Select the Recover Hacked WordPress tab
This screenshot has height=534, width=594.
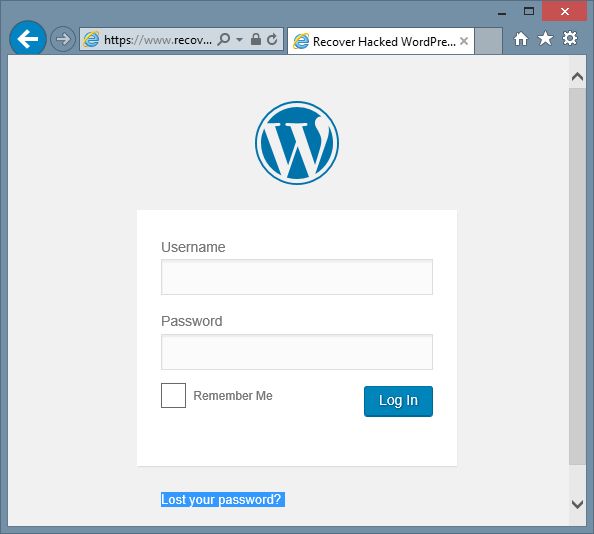(381, 41)
